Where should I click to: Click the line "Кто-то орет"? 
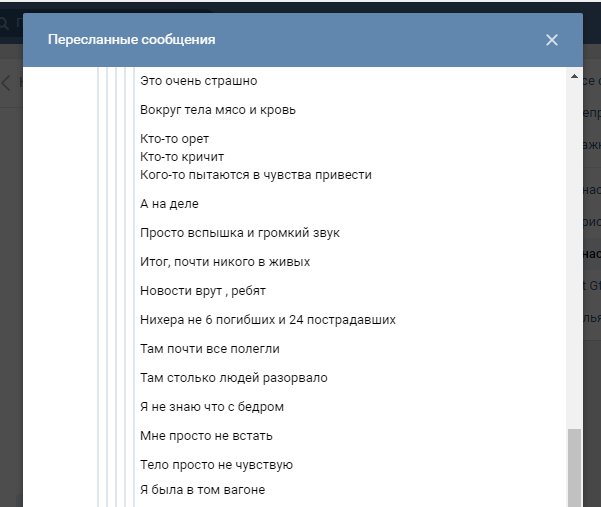tap(175, 138)
